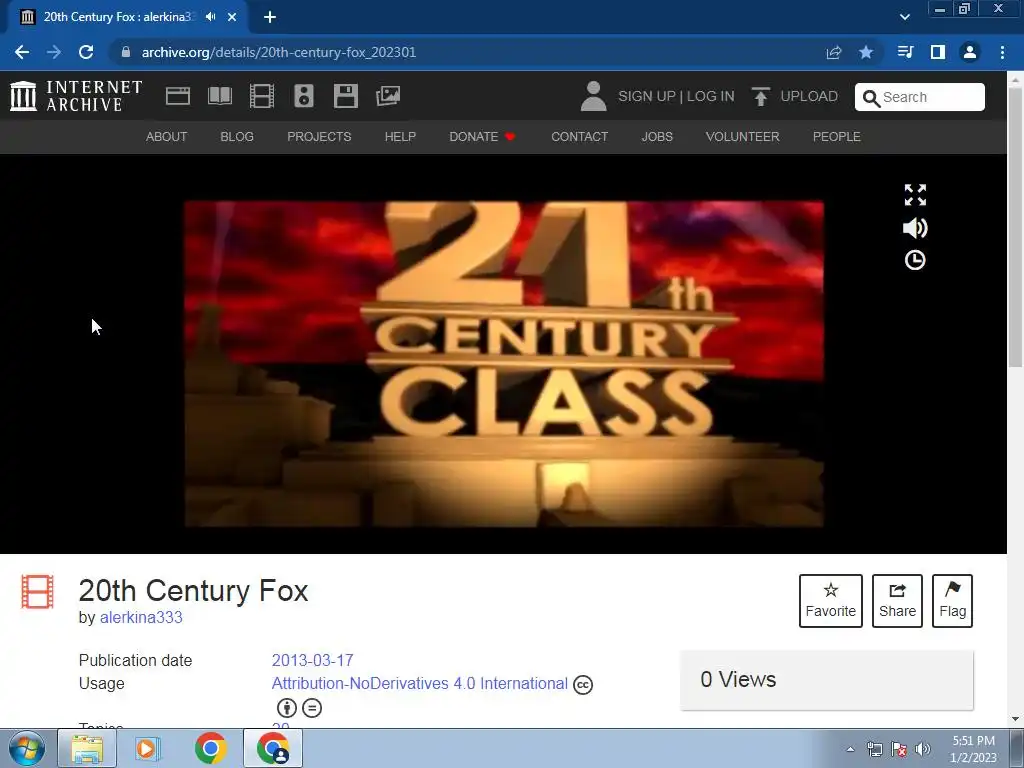The width and height of the screenshot is (1024, 768).
Task: Toggle the Chrome side panel
Action: click(938, 52)
